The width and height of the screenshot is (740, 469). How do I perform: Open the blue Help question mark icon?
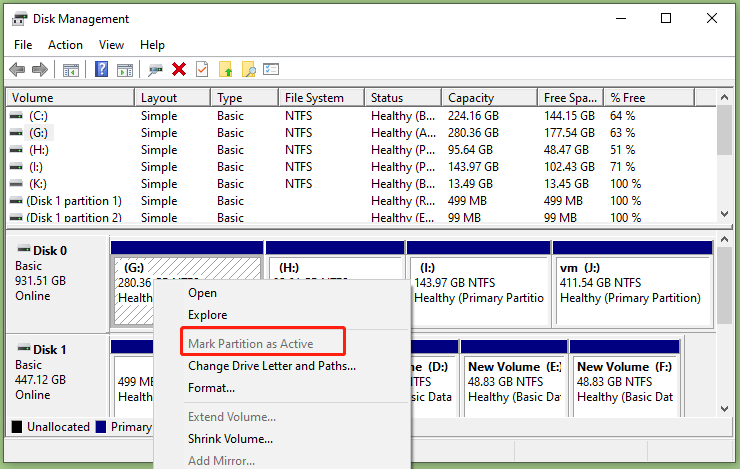click(x=101, y=69)
